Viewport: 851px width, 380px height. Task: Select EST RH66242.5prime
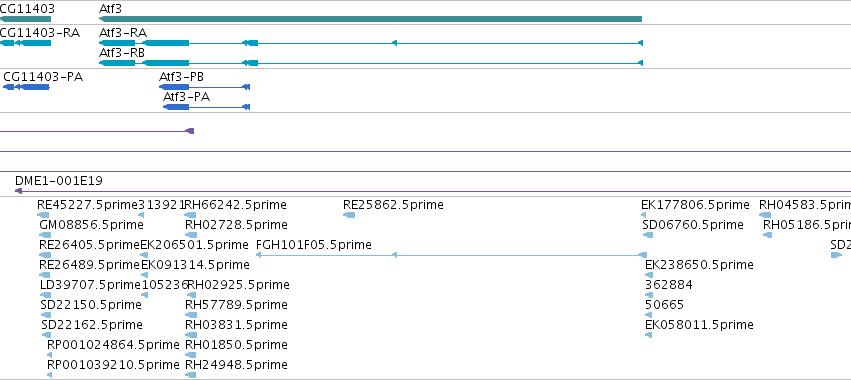pyautogui.click(x=236, y=205)
